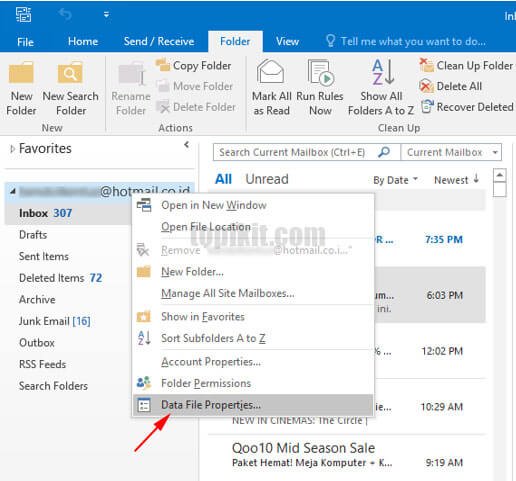
Task: Select the message received at 6:03 PM
Action: (x=430, y=295)
